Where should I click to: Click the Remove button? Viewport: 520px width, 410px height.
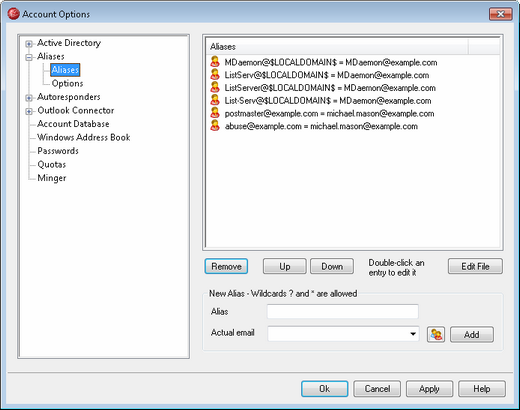pyautogui.click(x=226, y=266)
